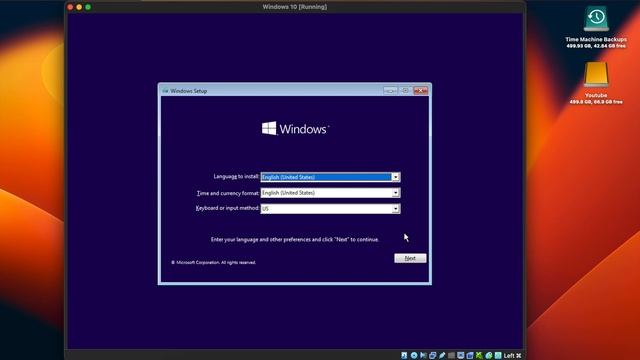Click the Windows logo in setup dialog

point(295,129)
